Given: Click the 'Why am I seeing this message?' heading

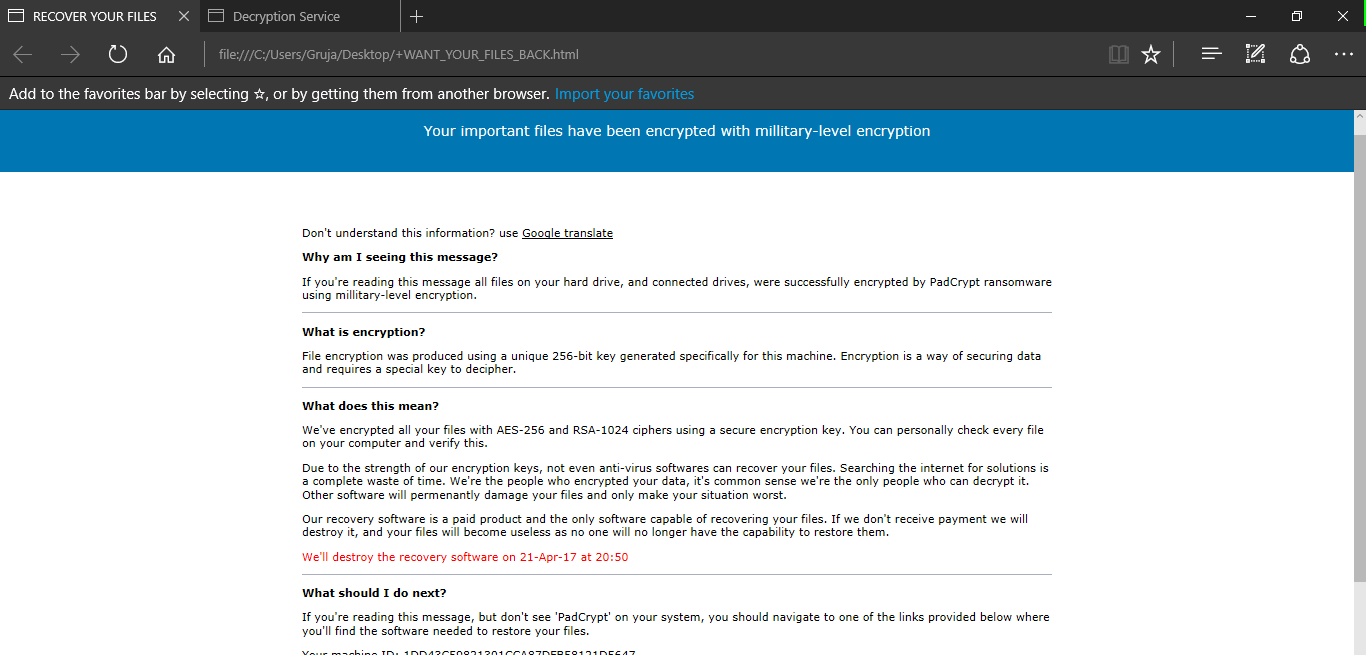Looking at the screenshot, I should point(400,258).
